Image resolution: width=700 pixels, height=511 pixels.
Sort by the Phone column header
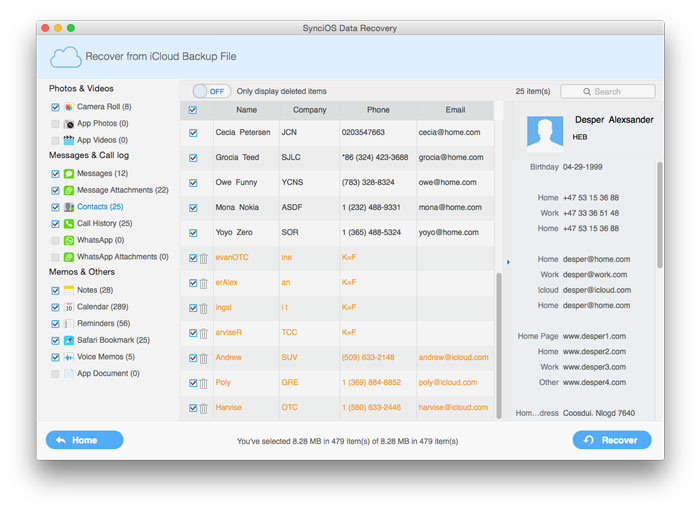click(378, 110)
